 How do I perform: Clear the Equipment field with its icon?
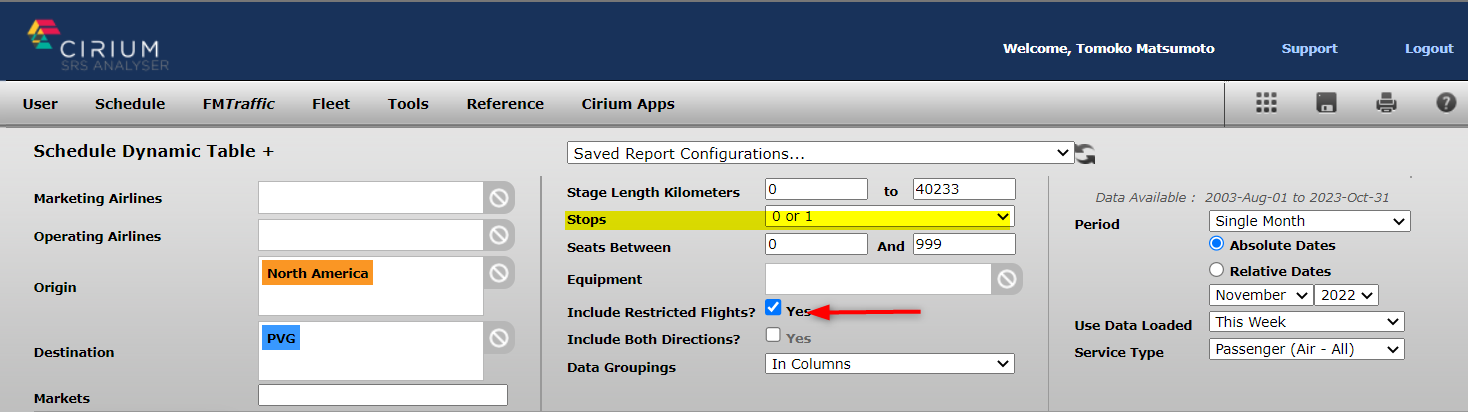click(1007, 279)
